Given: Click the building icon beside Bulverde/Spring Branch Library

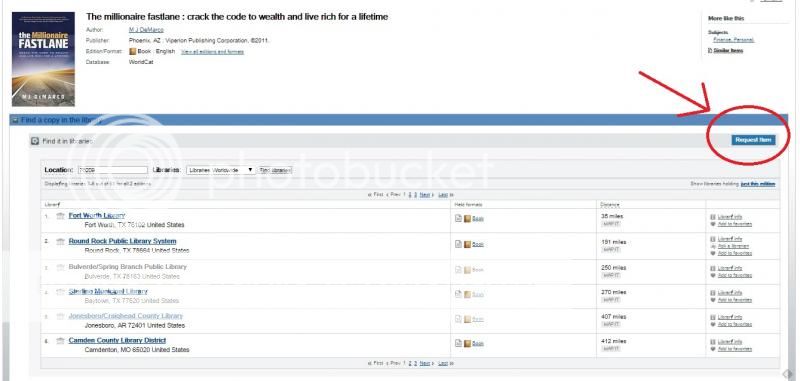Looking at the screenshot, I should coord(60,267).
